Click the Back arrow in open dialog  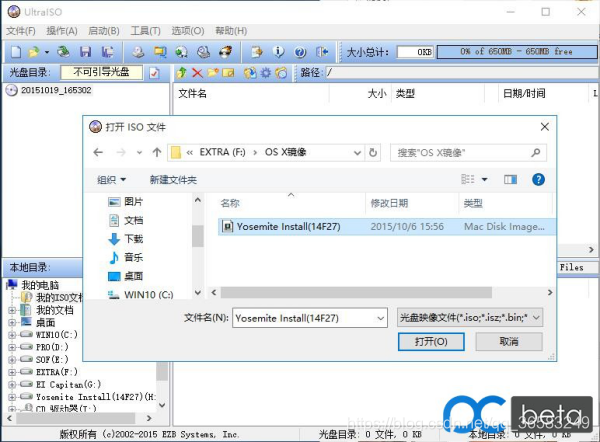click(x=98, y=152)
